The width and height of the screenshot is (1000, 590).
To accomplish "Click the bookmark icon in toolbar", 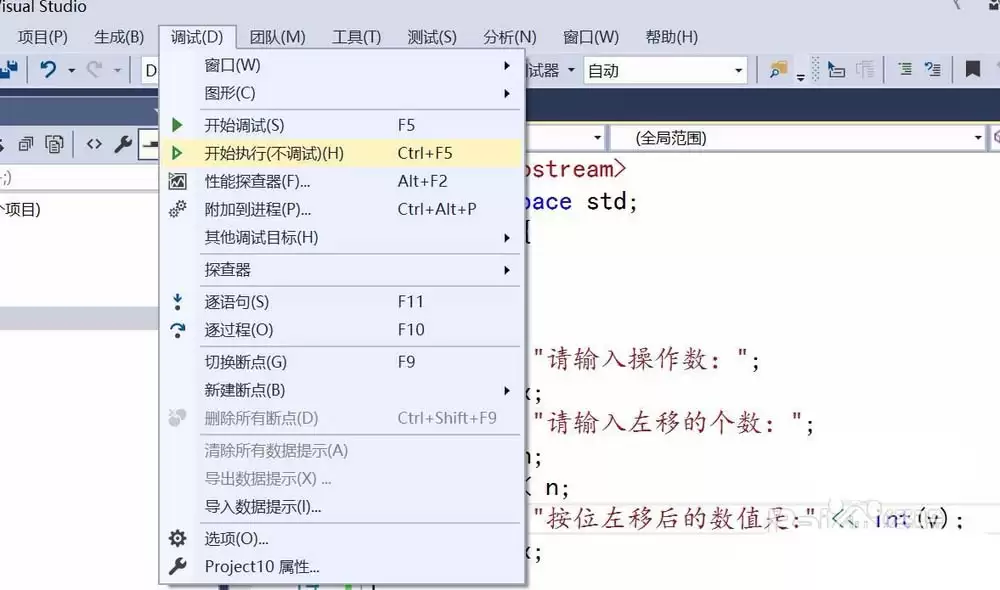I will point(972,70).
